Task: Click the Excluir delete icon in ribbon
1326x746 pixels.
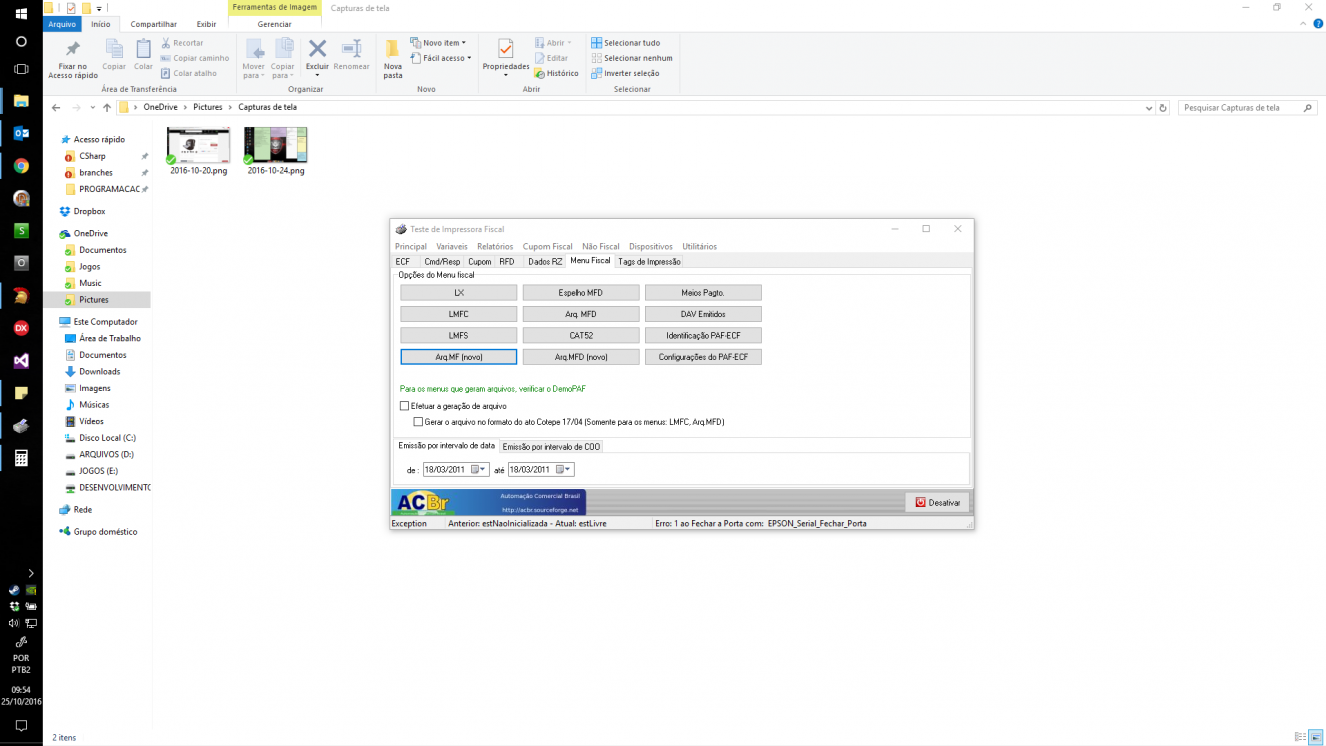Action: (x=317, y=49)
